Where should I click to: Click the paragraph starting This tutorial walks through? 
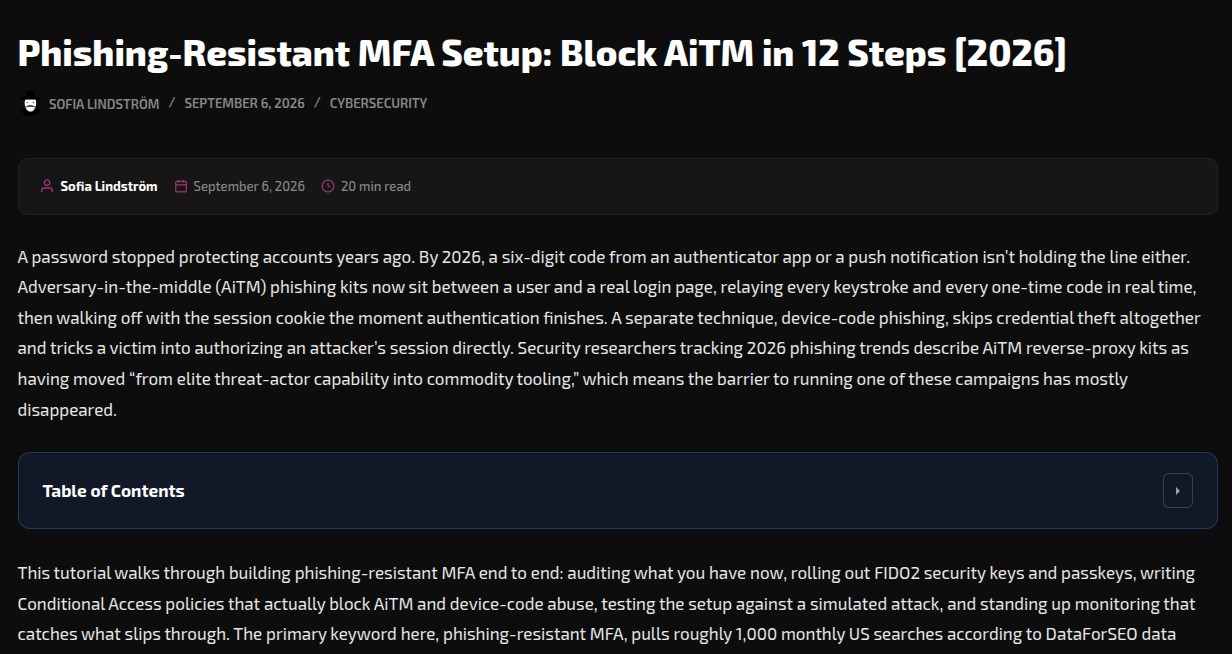tap(607, 603)
